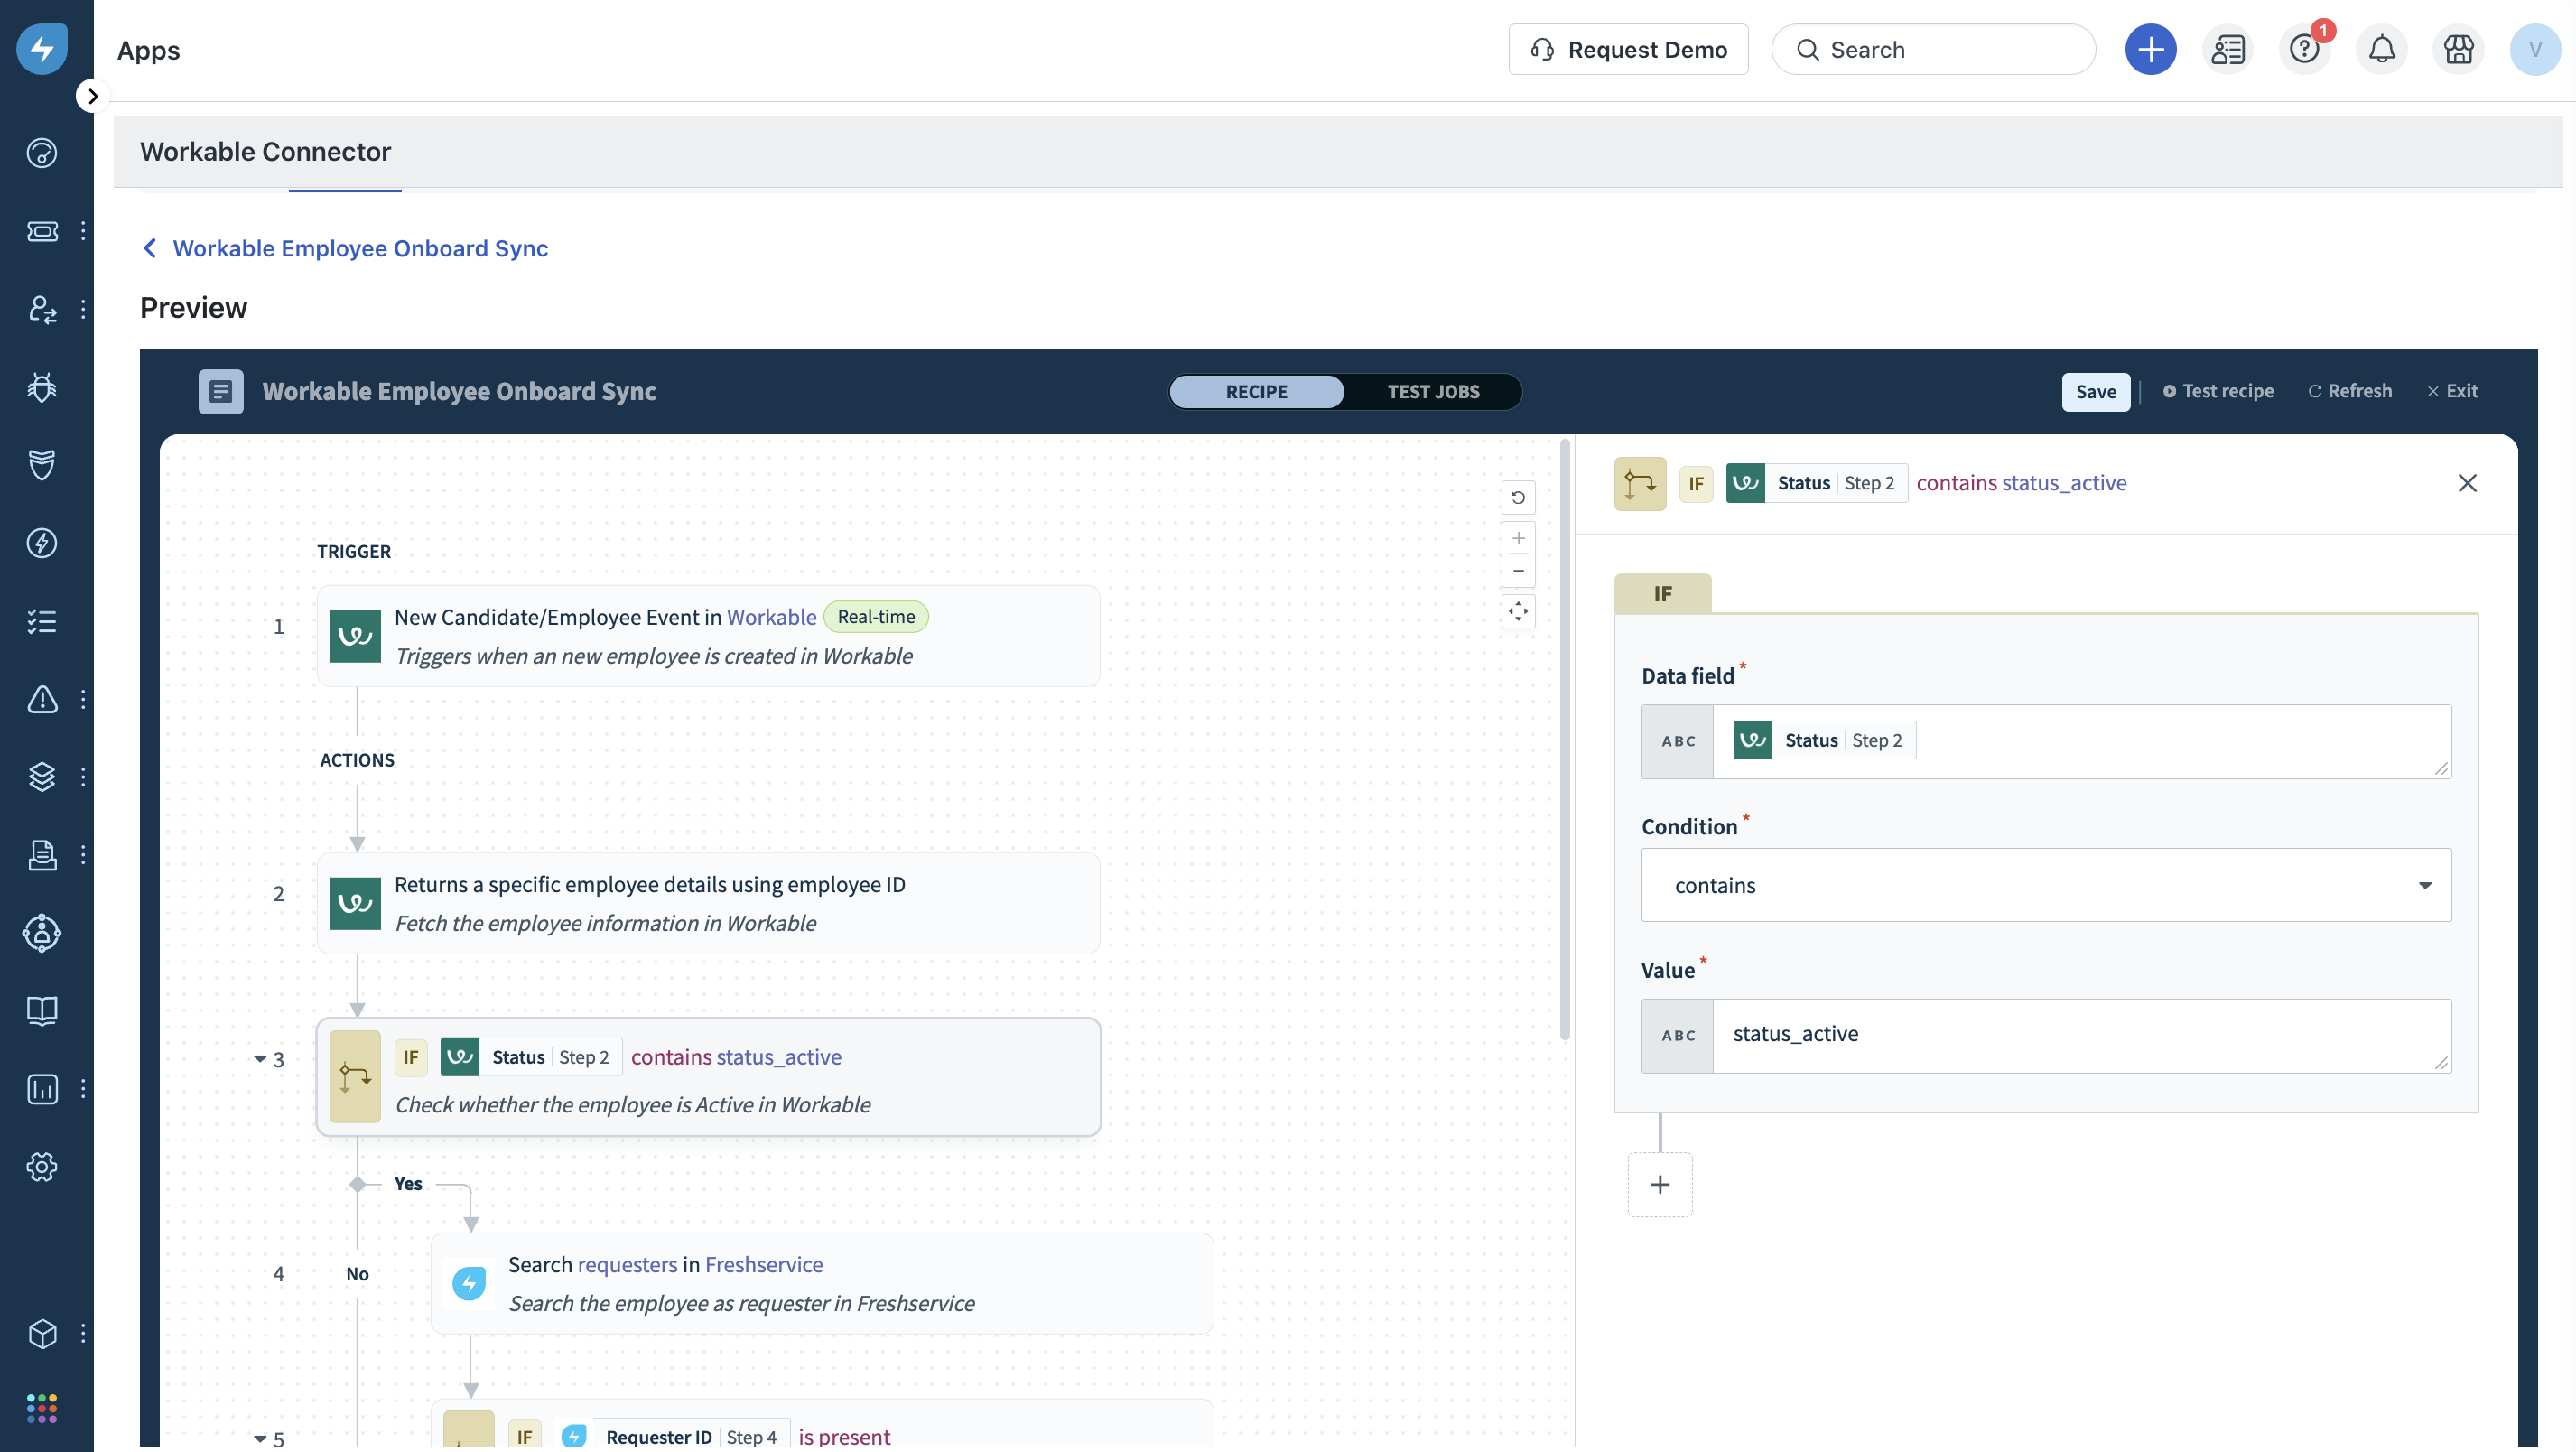Collapse step 3 IF branch arrow

click(260, 1058)
